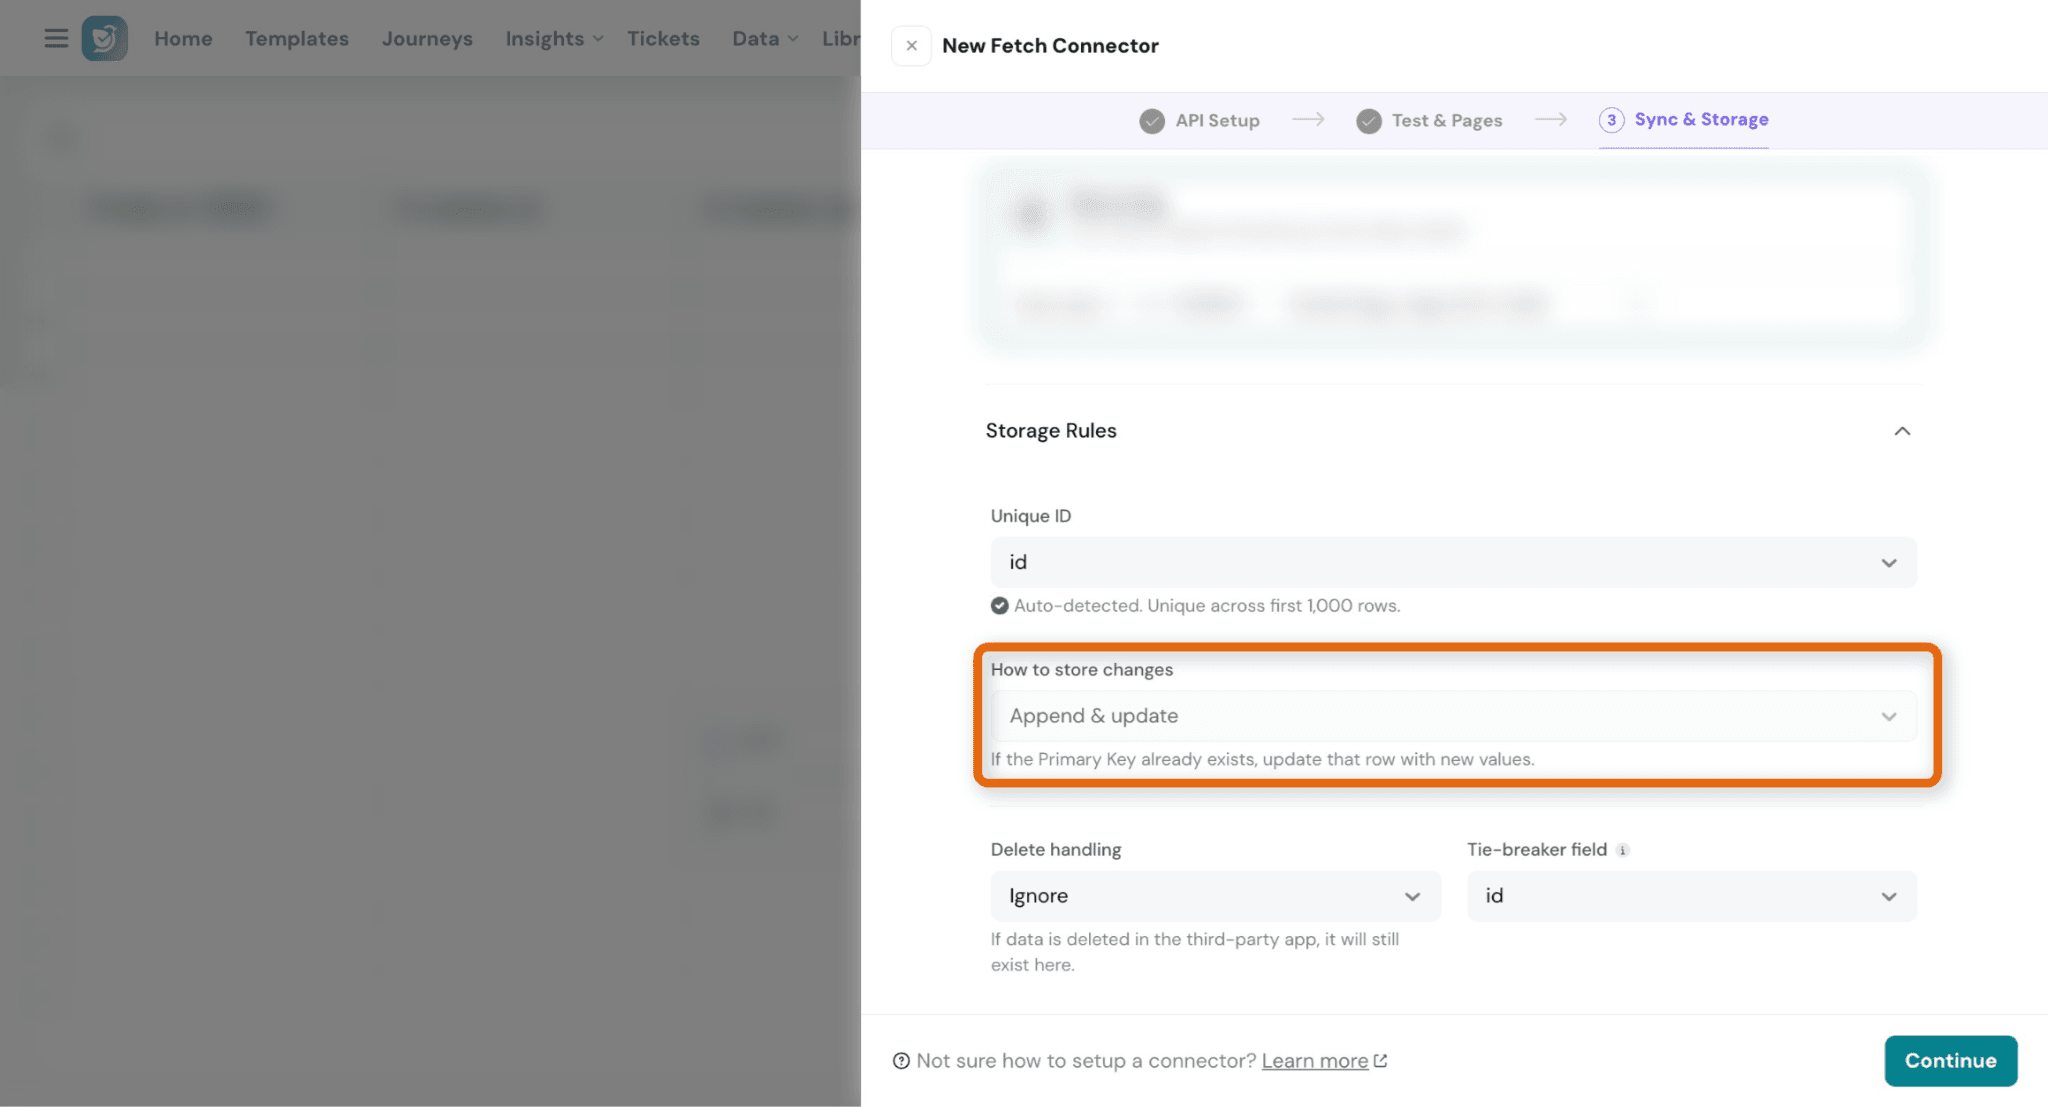
Task: Close the New Fetch Connector panel
Action: pyautogui.click(x=911, y=46)
